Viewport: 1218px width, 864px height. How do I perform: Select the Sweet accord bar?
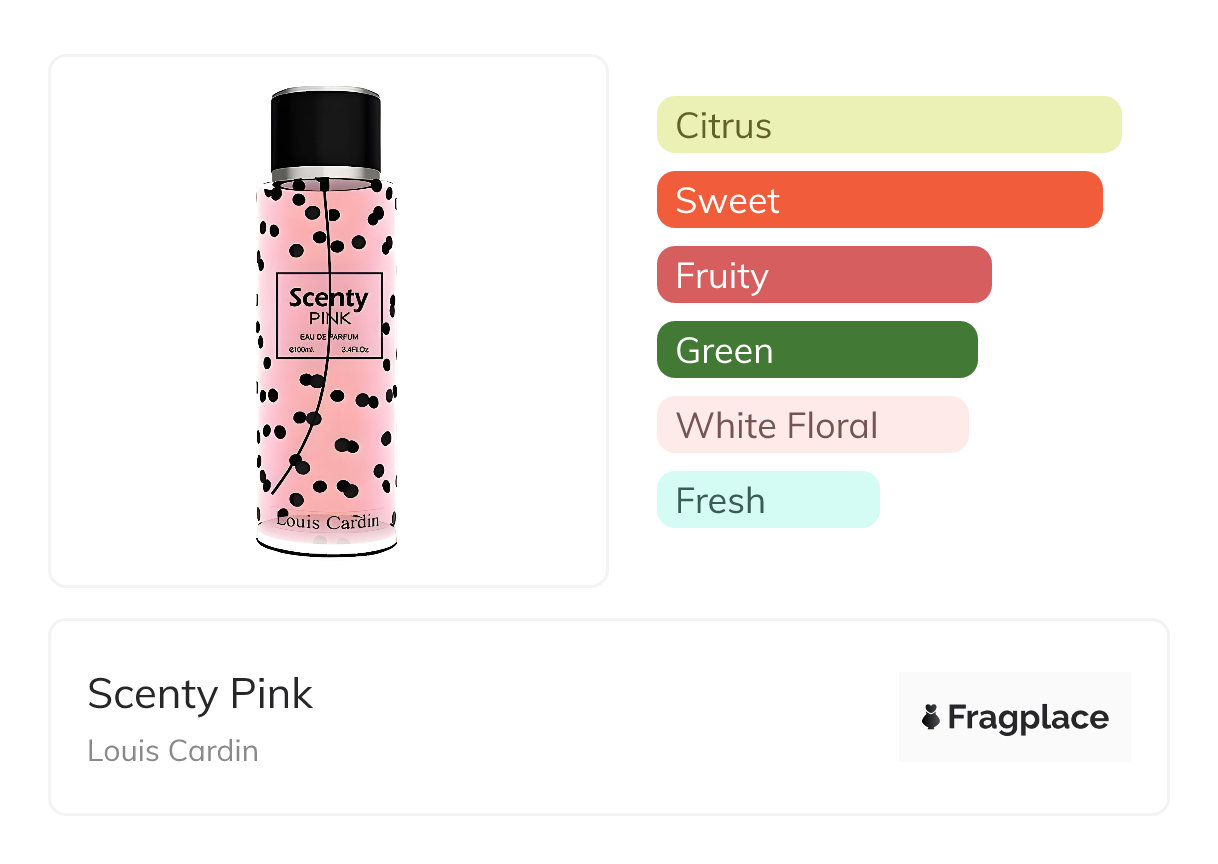tap(879, 200)
